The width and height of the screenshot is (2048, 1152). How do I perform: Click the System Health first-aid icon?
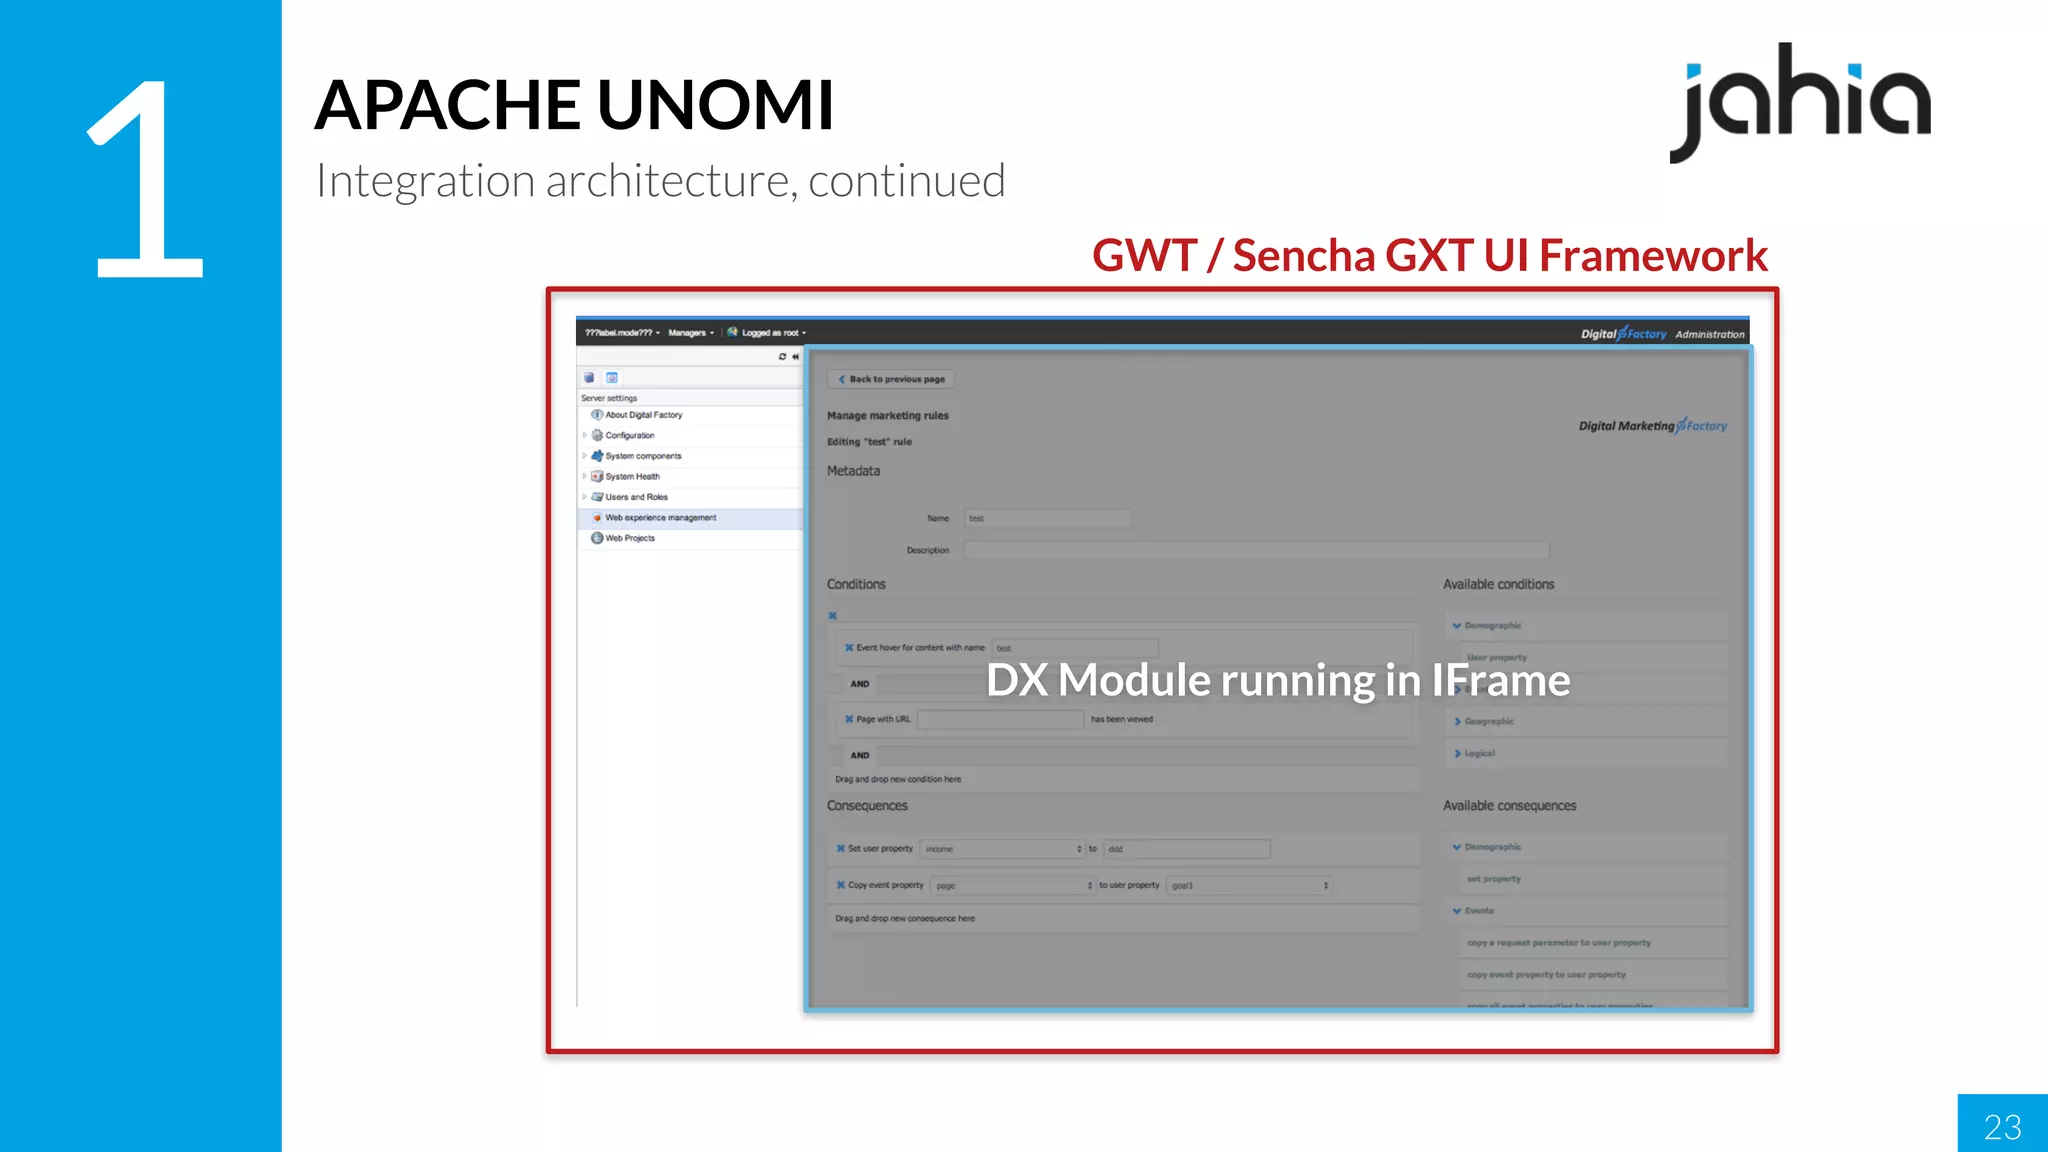coord(597,477)
